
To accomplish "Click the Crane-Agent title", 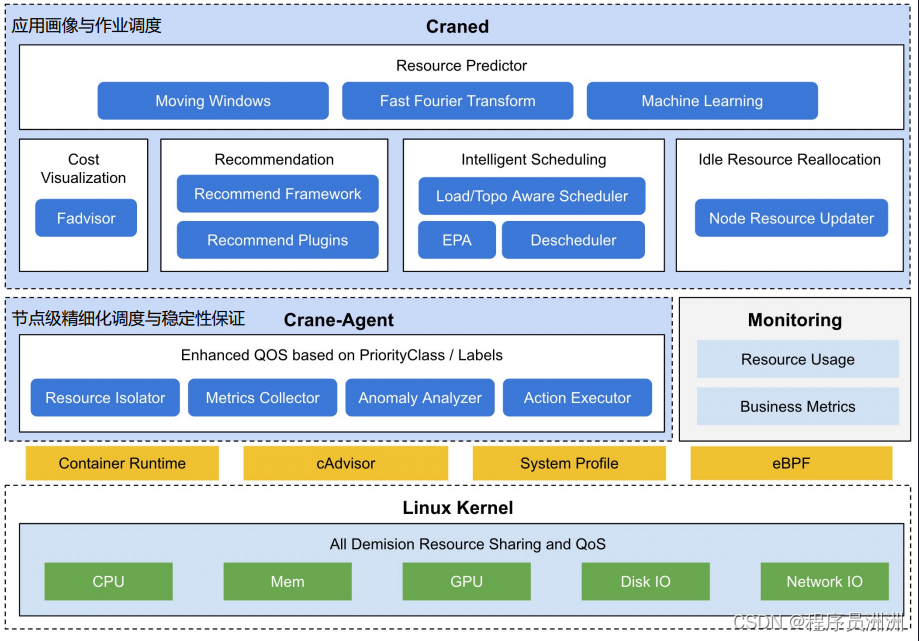I will pos(339,320).
